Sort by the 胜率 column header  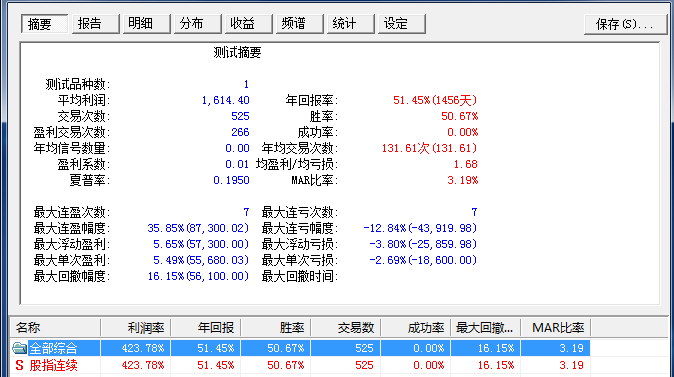point(276,328)
